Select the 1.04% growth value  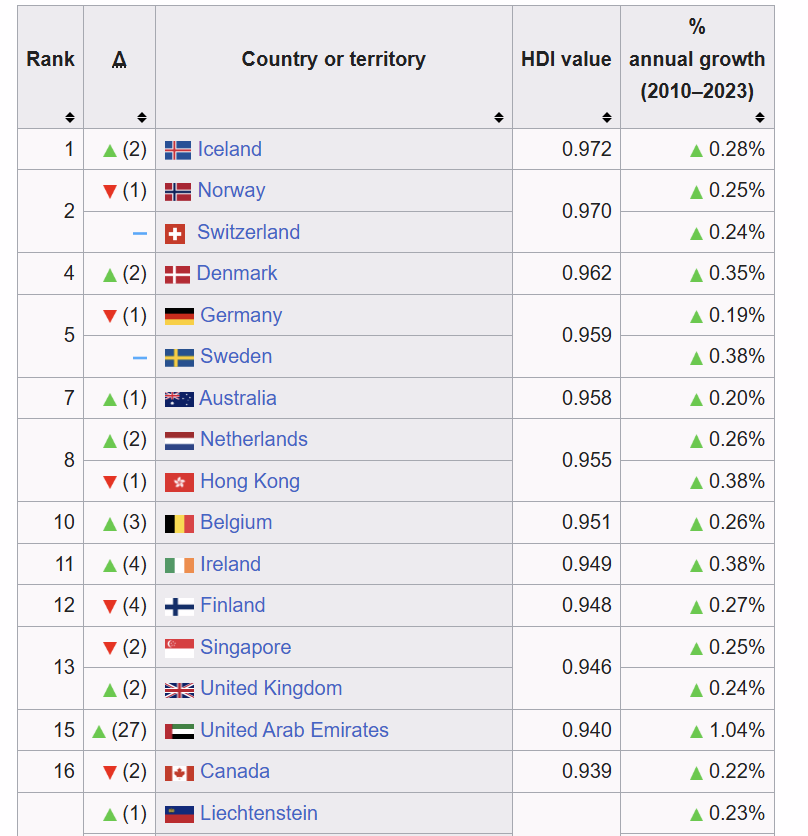pyautogui.click(x=737, y=730)
